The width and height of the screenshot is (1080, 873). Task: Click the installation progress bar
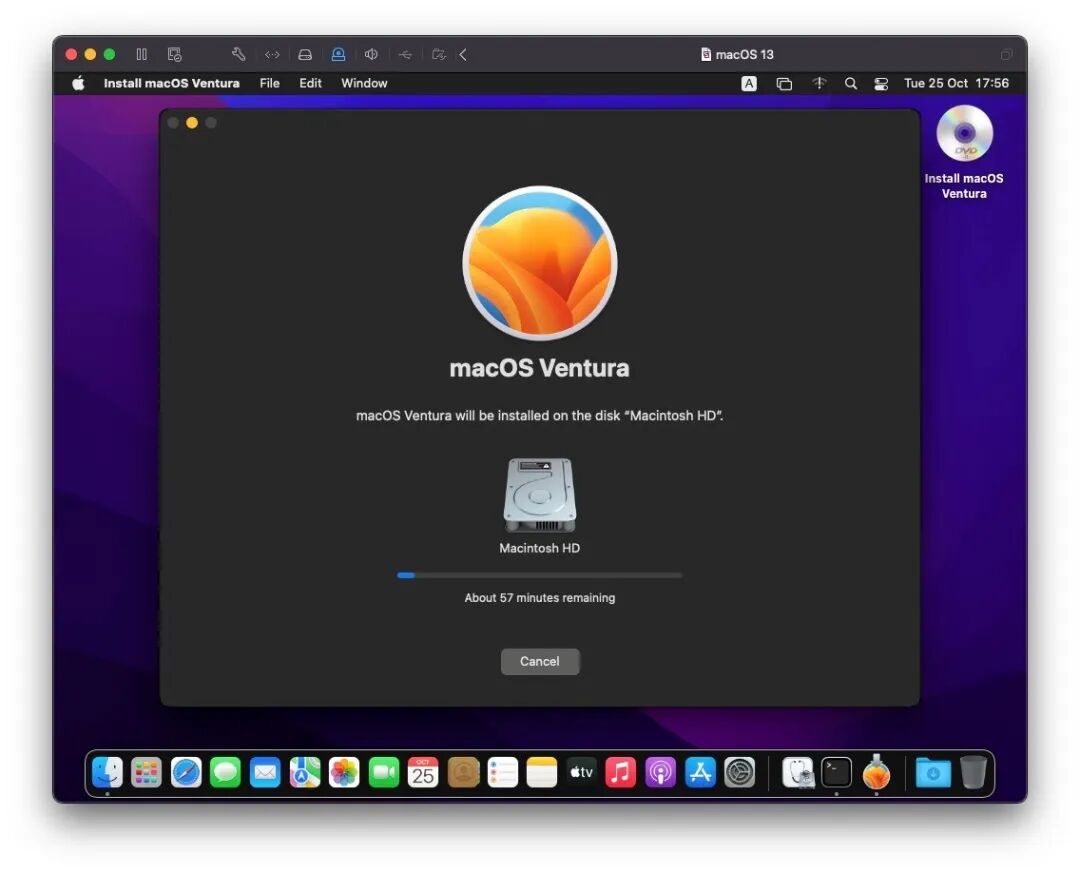click(x=539, y=575)
